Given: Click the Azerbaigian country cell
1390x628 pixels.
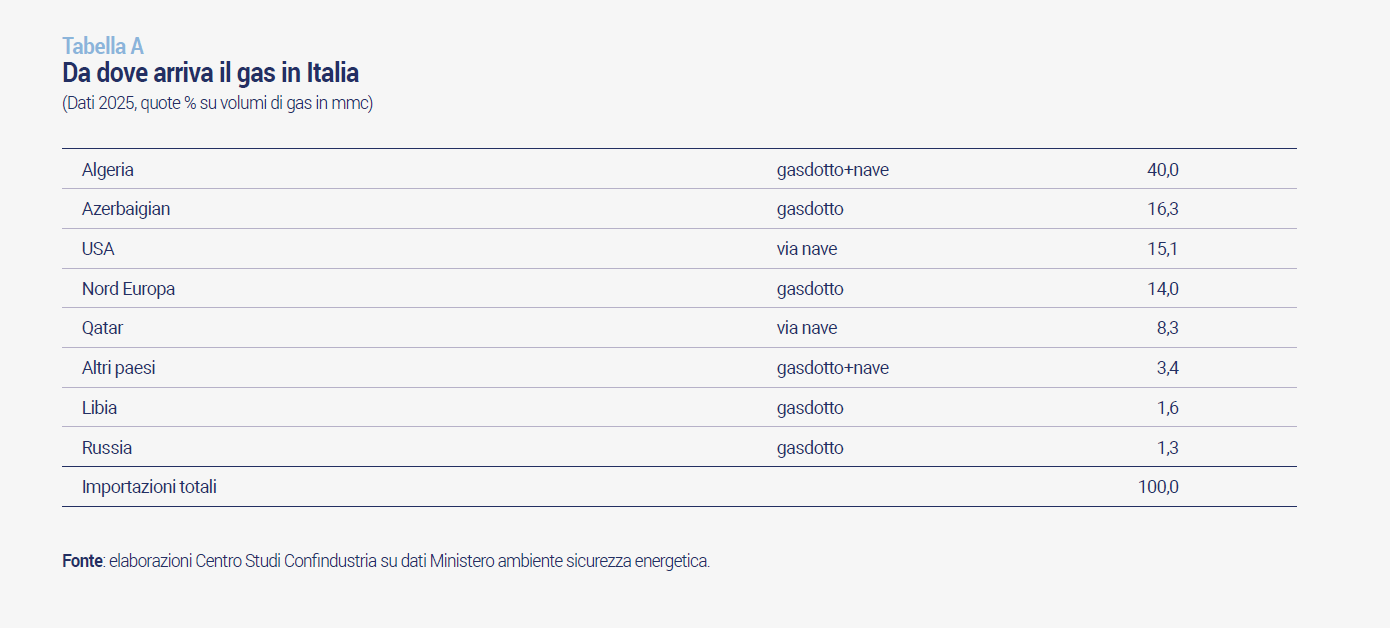Looking at the screenshot, I should (x=126, y=209).
